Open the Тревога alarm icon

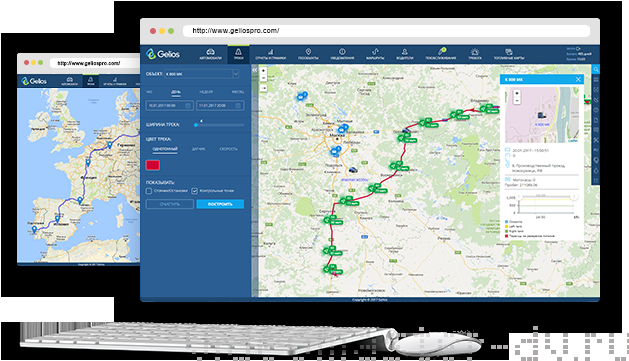[x=475, y=52]
